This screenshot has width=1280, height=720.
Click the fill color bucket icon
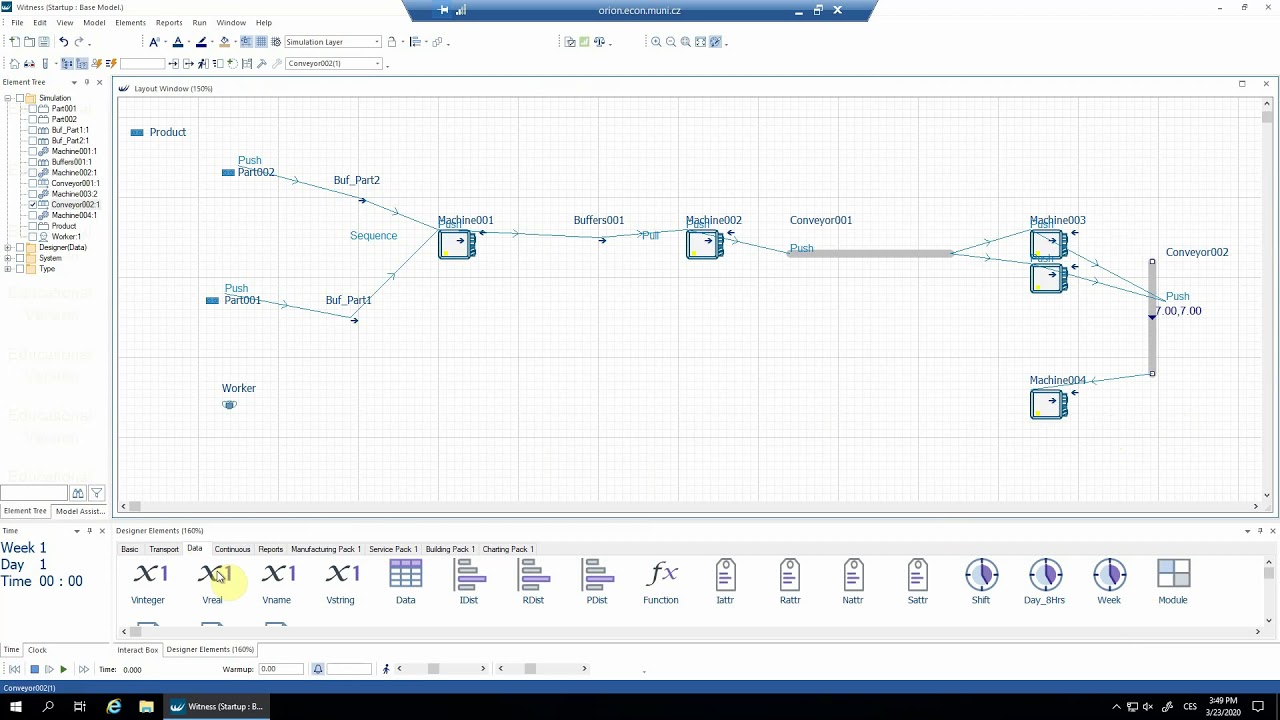pyautogui.click(x=224, y=42)
